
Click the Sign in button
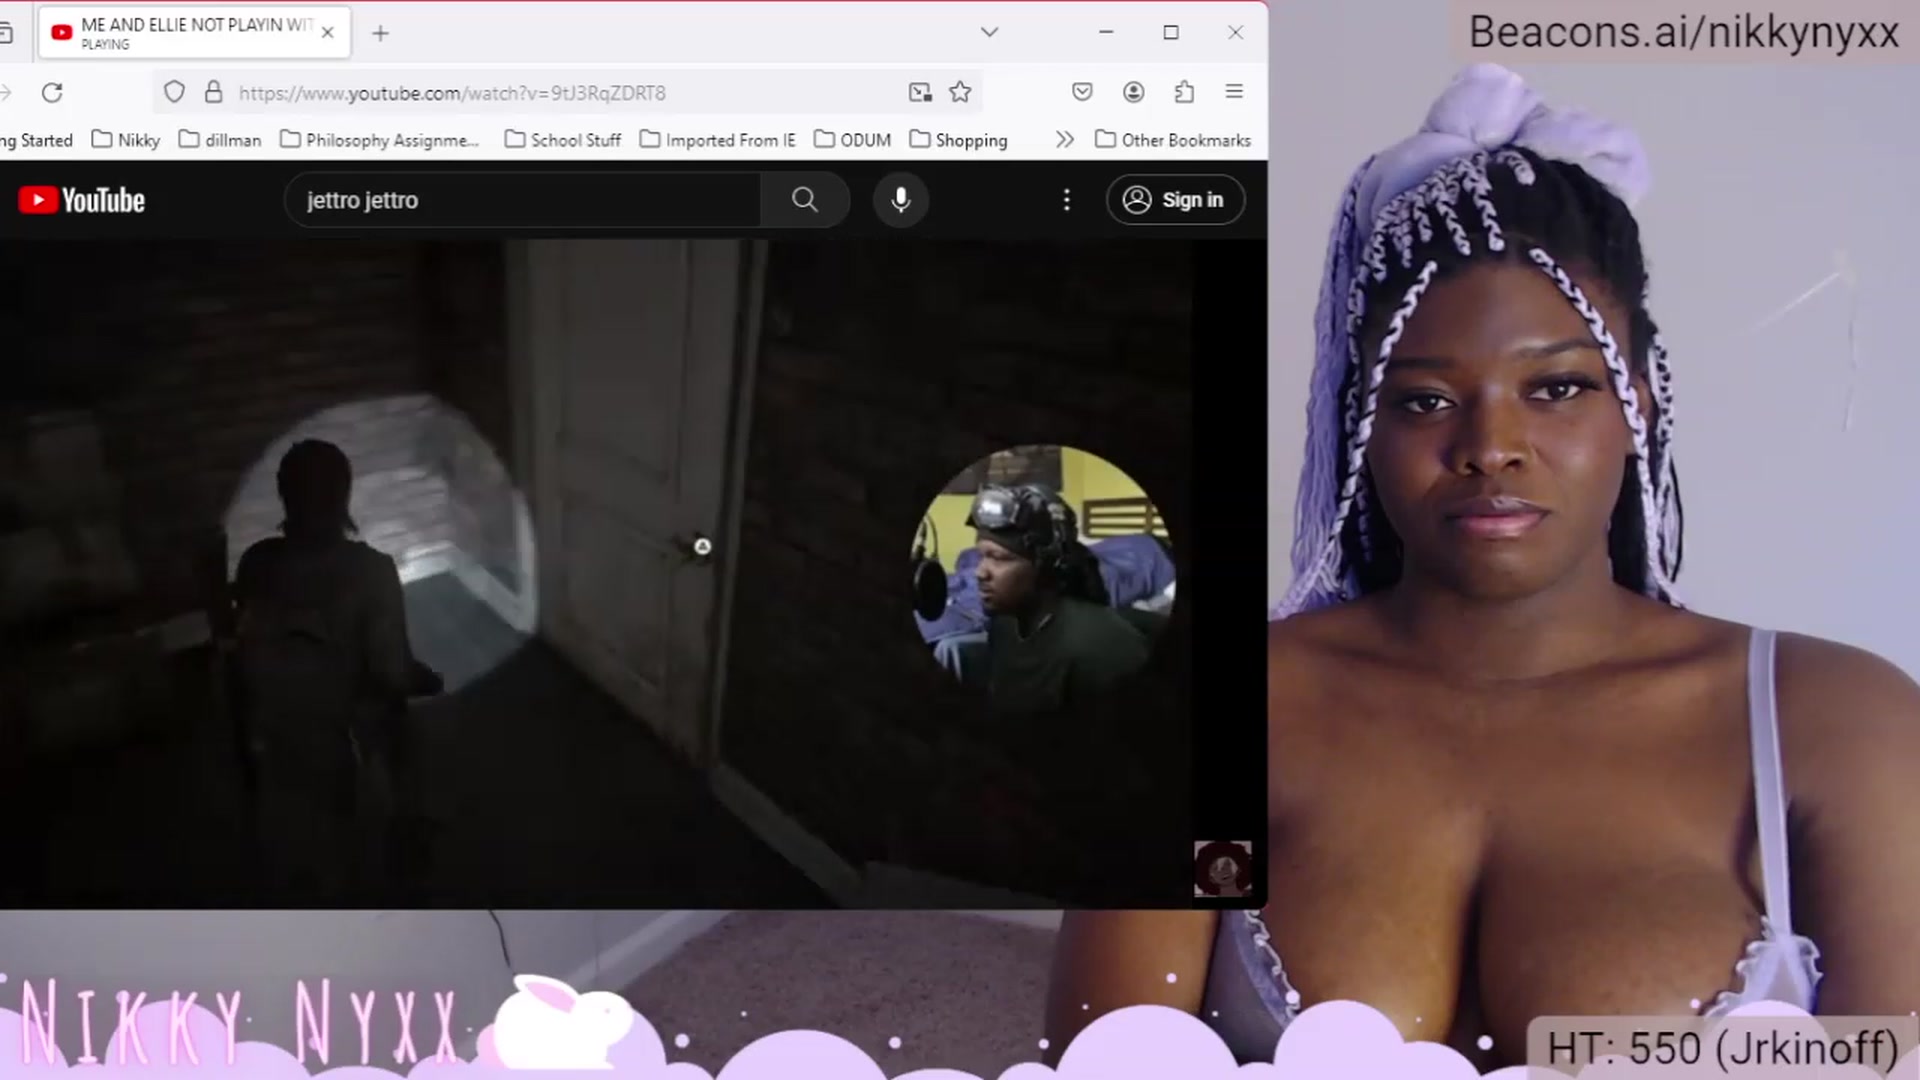click(x=1175, y=200)
